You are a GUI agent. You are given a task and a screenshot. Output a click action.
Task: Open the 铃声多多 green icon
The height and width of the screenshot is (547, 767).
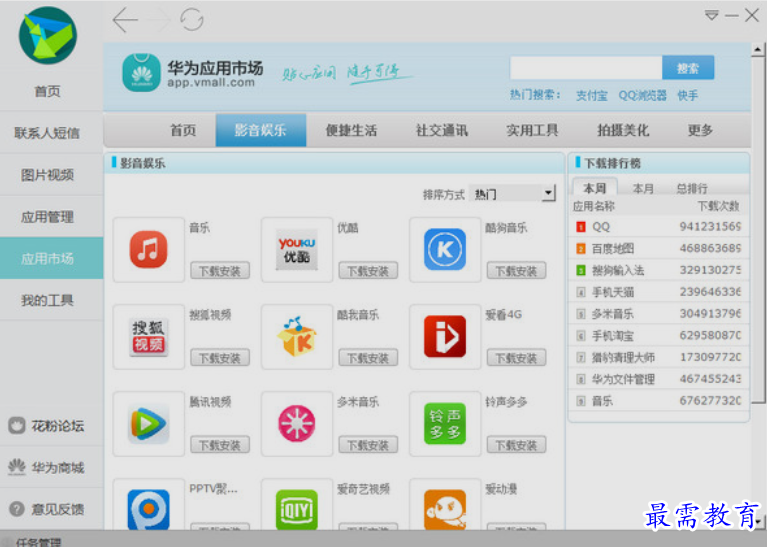tap(445, 424)
